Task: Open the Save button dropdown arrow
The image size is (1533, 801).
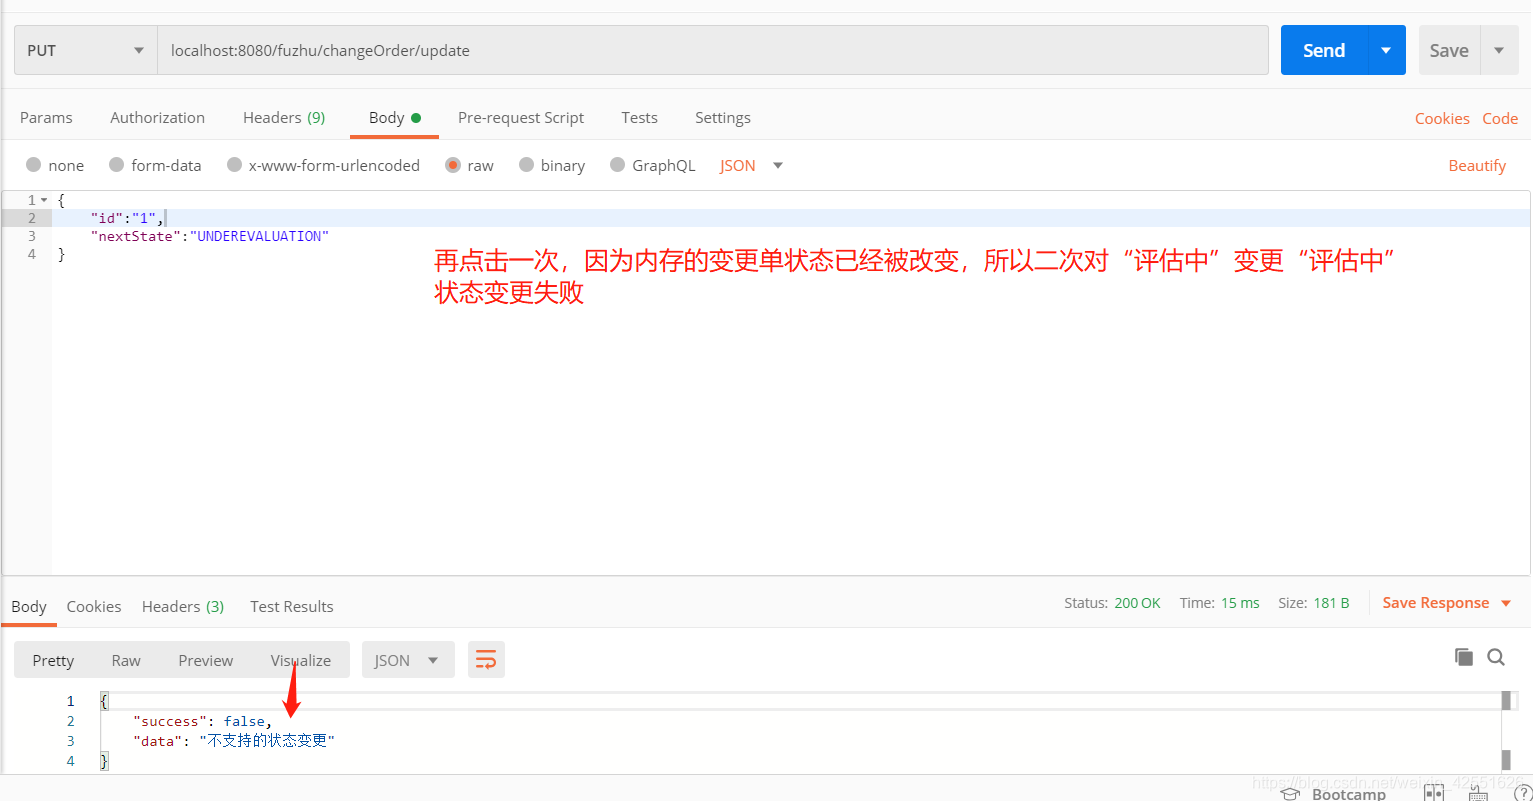Action: (x=1499, y=50)
